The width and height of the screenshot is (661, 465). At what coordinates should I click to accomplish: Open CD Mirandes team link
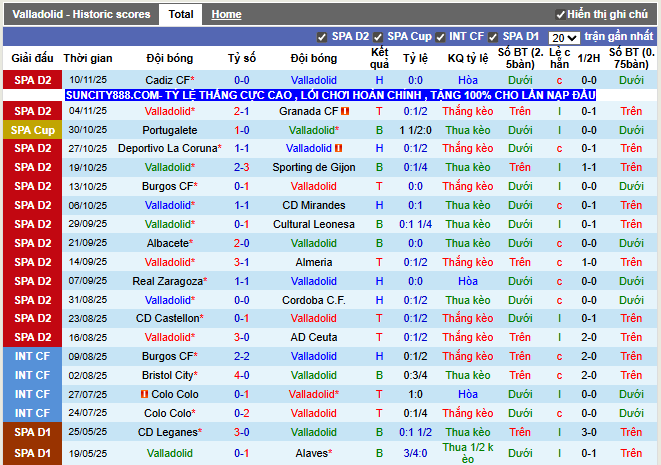tap(314, 205)
